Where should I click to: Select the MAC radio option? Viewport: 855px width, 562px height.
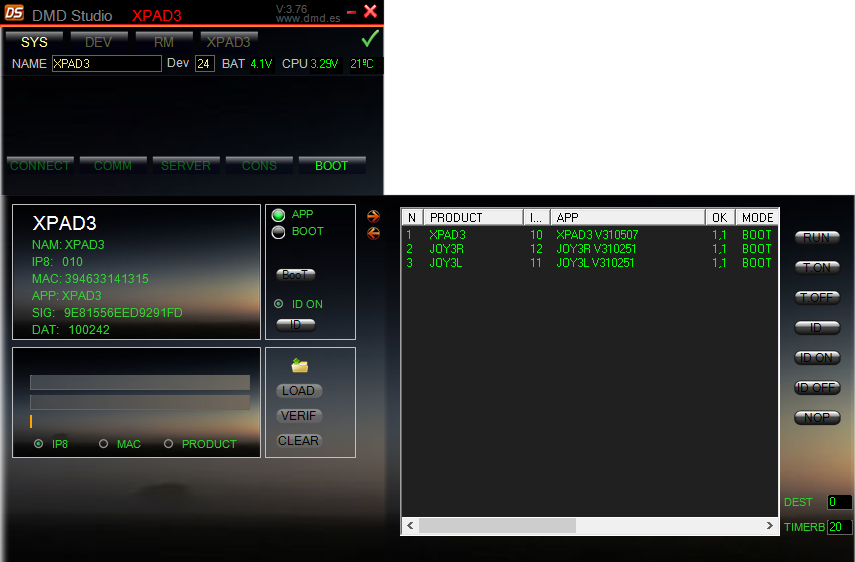[103, 444]
